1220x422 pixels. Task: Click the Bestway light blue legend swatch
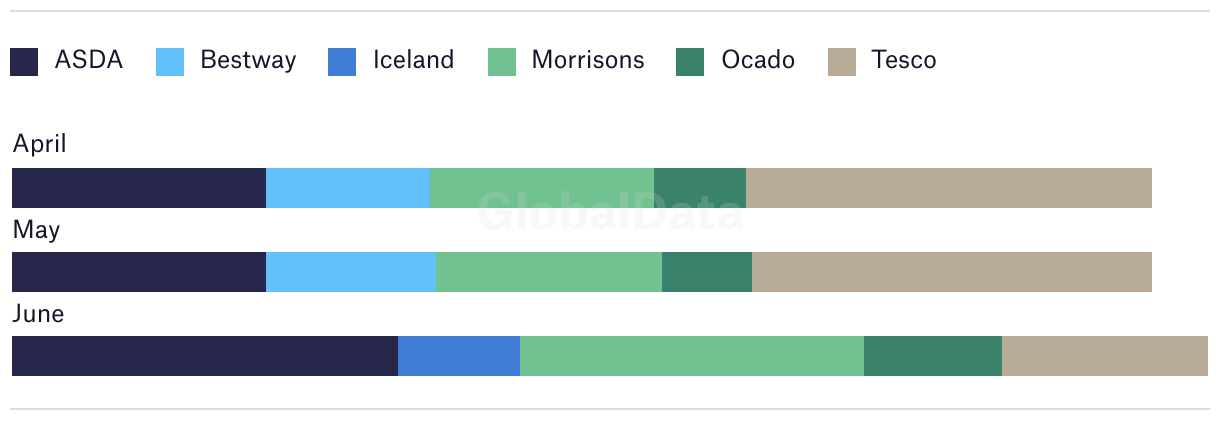170,62
